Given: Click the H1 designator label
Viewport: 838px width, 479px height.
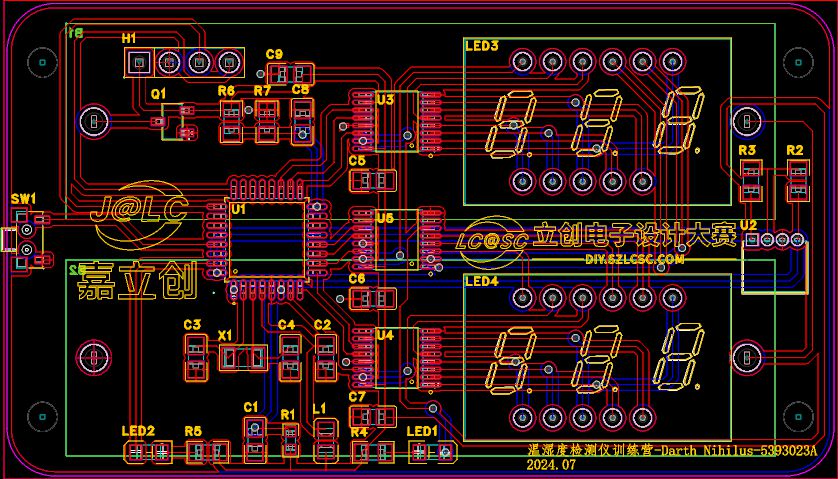Looking at the screenshot, I should click(x=129, y=38).
